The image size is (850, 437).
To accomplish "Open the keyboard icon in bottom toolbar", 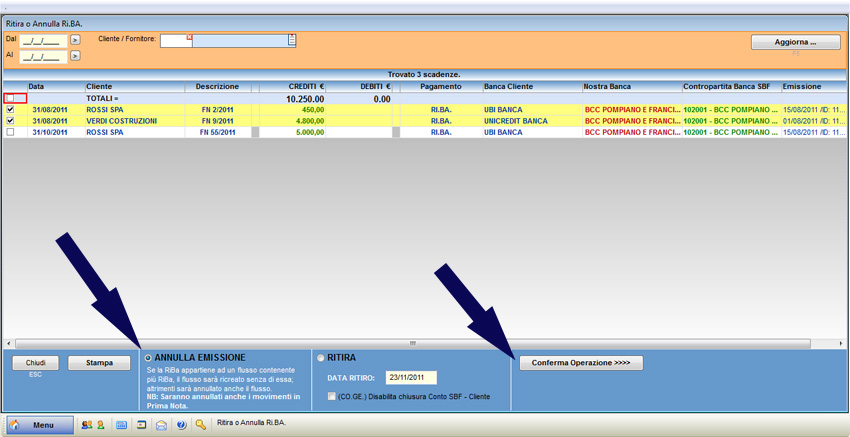I will (122, 425).
